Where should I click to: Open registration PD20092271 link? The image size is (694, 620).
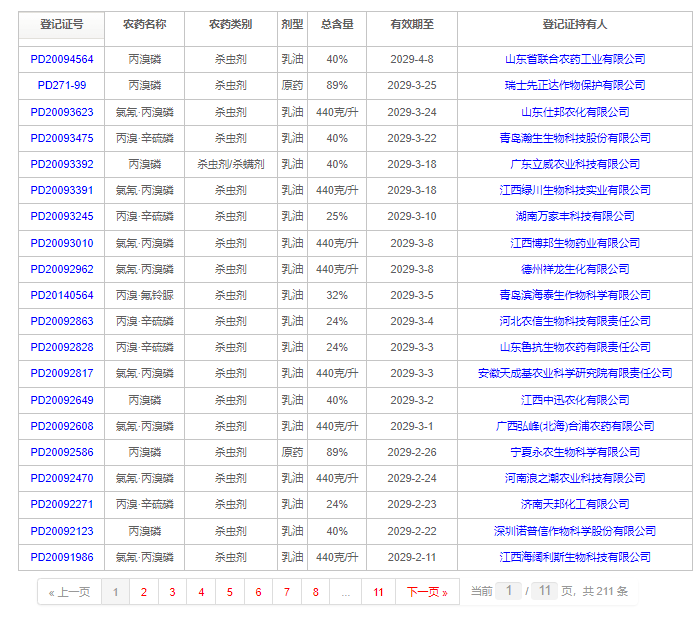(x=62, y=504)
